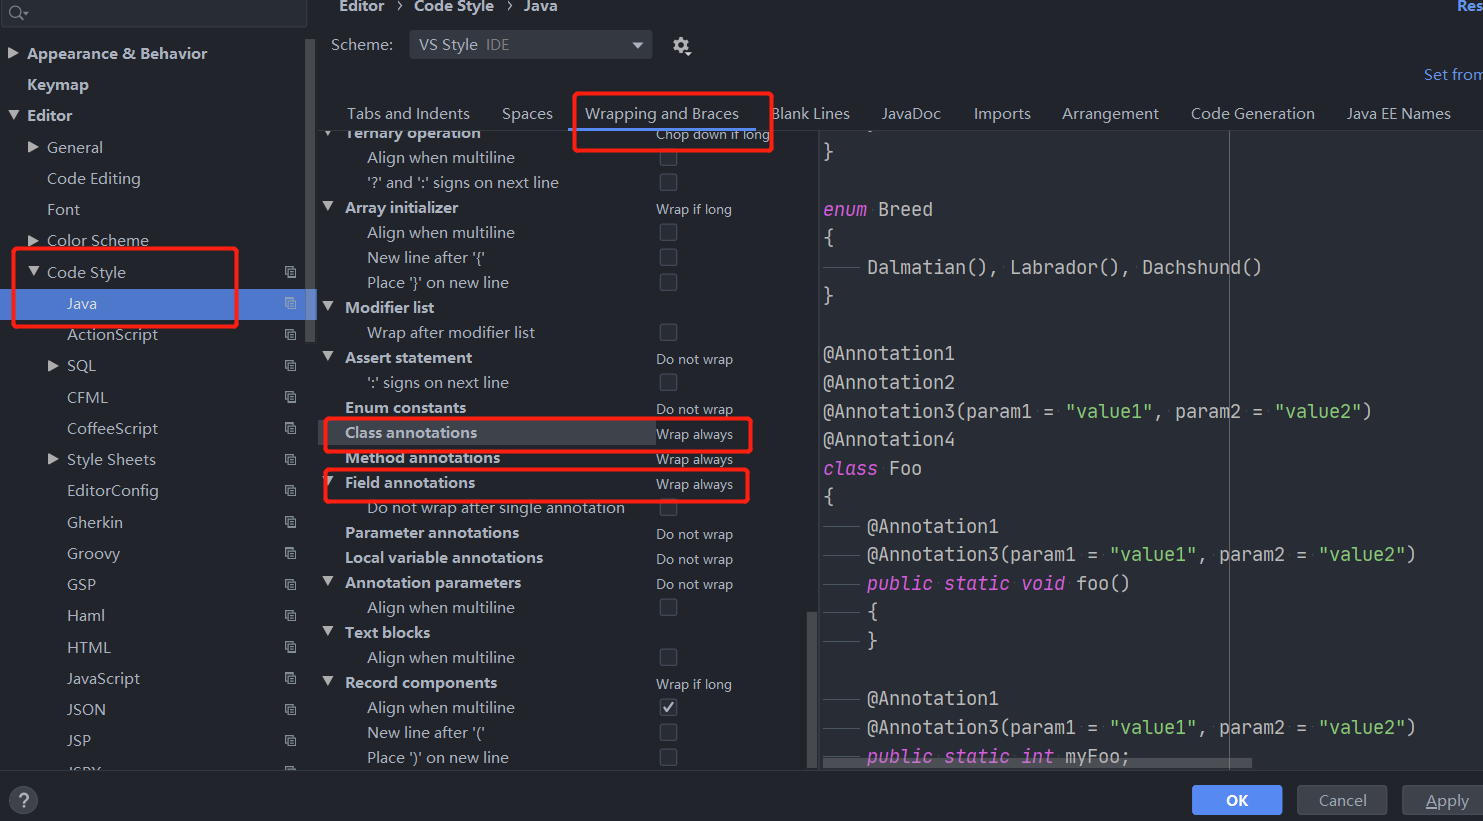
Task: Enable "New line after '('" checkbox
Action: [668, 732]
